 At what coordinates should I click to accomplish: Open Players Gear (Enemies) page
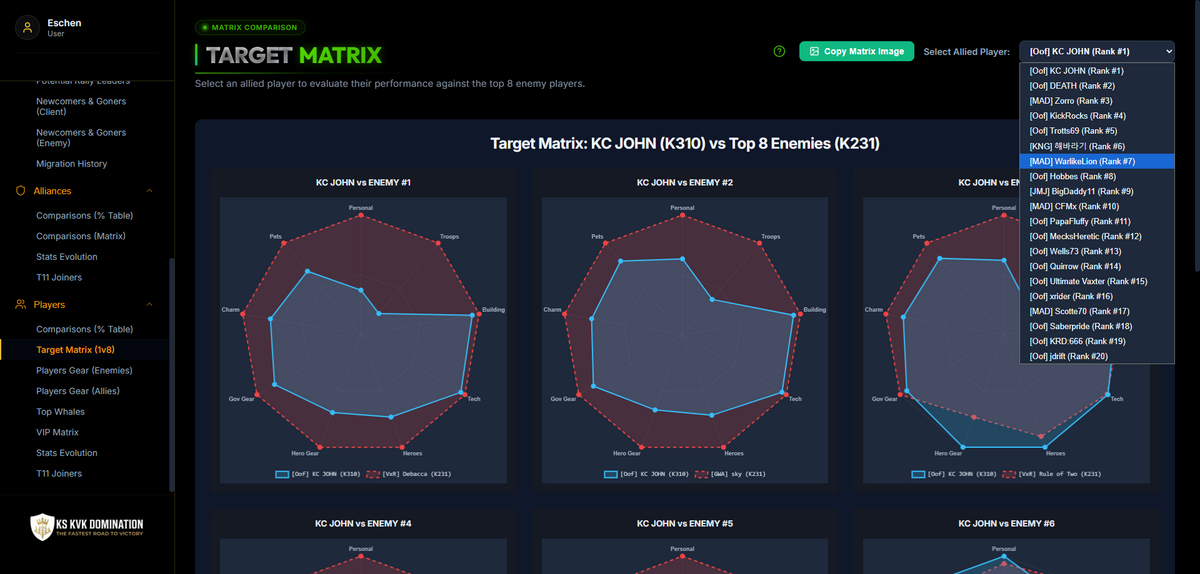pyautogui.click(x=84, y=370)
